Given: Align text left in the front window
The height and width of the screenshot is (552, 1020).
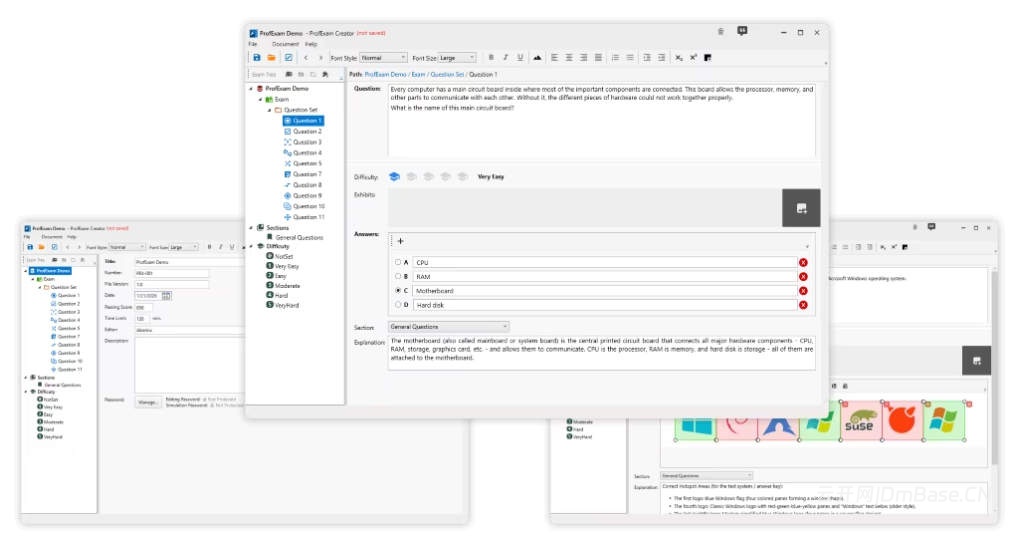Looking at the screenshot, I should click(554, 58).
